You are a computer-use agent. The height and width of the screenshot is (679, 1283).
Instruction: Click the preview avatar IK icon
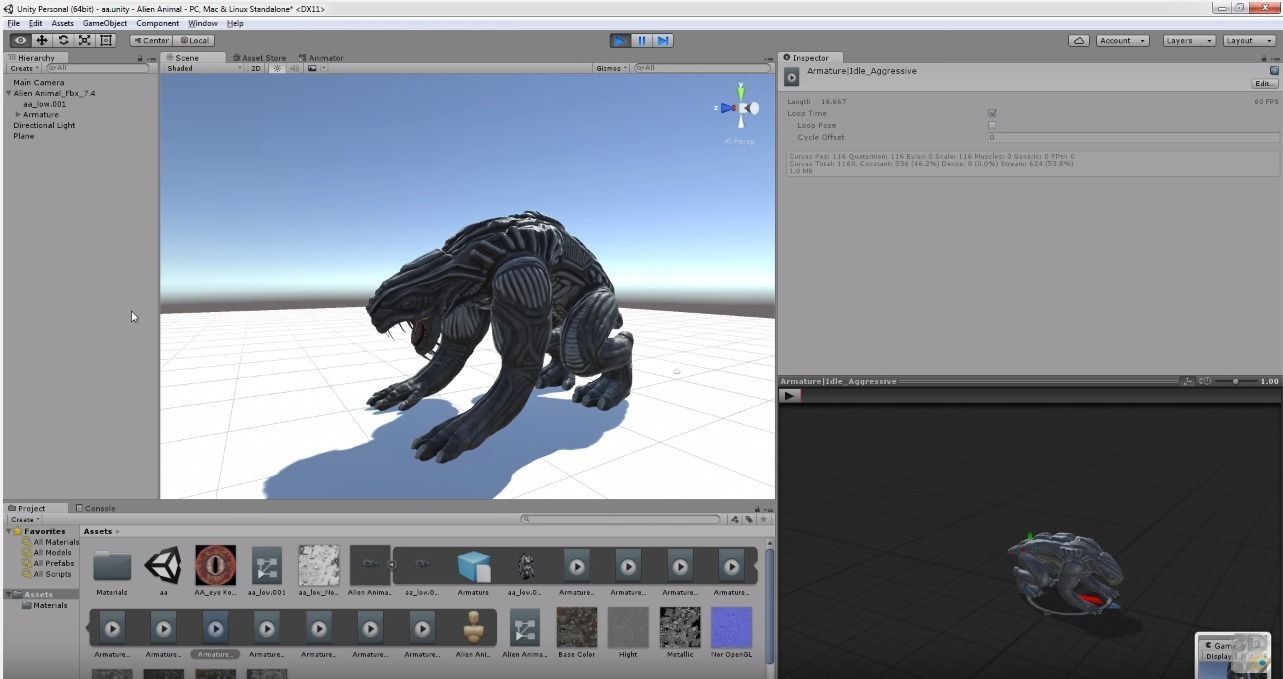(x=1187, y=381)
